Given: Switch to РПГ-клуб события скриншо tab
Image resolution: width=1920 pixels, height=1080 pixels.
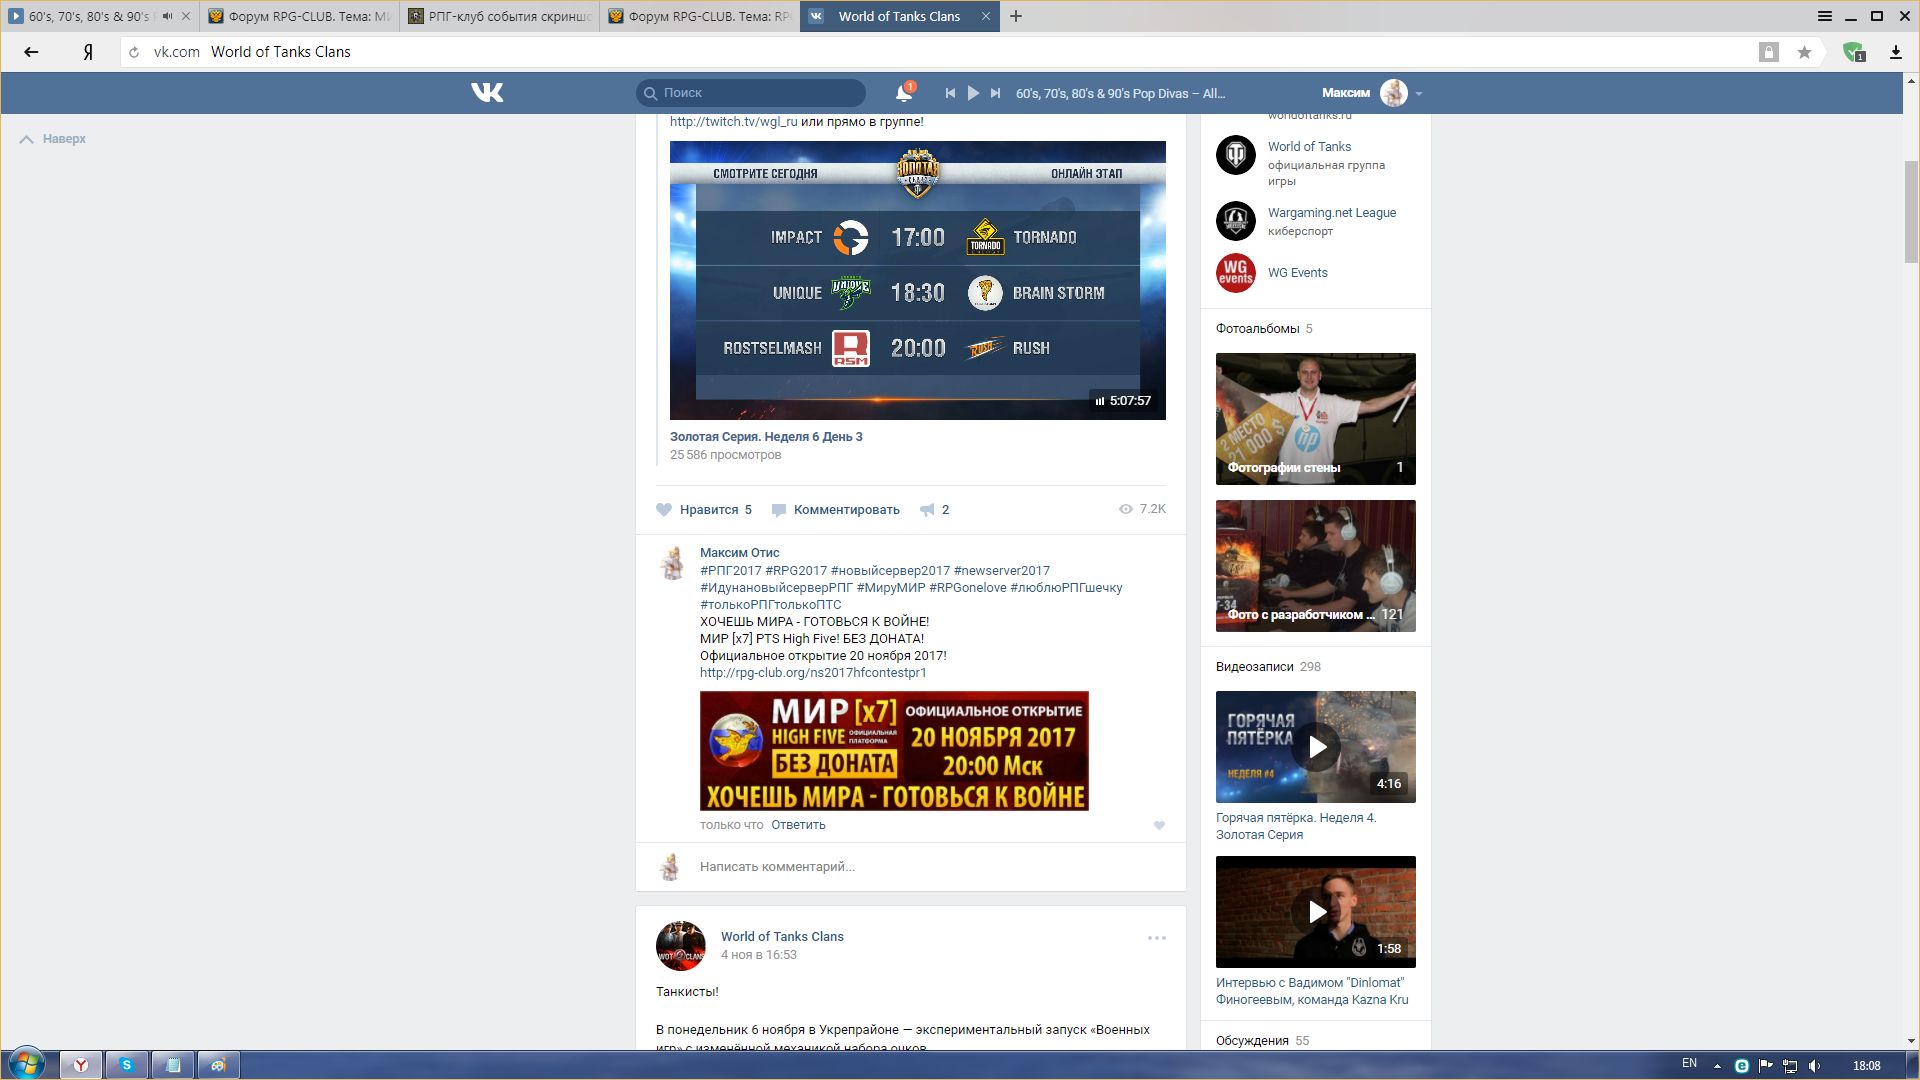Looking at the screenshot, I should point(500,16).
